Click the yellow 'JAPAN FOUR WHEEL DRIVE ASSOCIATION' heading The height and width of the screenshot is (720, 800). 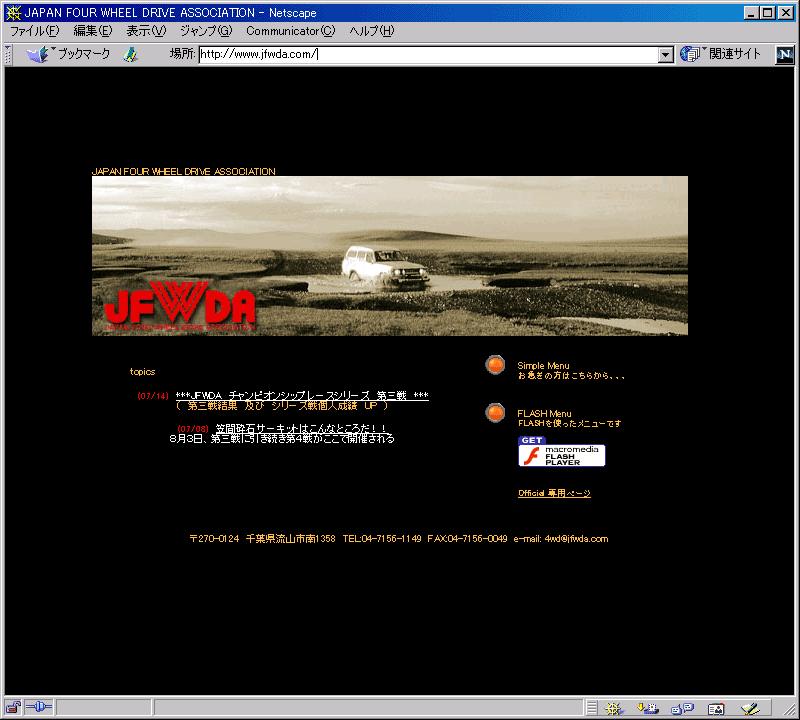point(184,171)
